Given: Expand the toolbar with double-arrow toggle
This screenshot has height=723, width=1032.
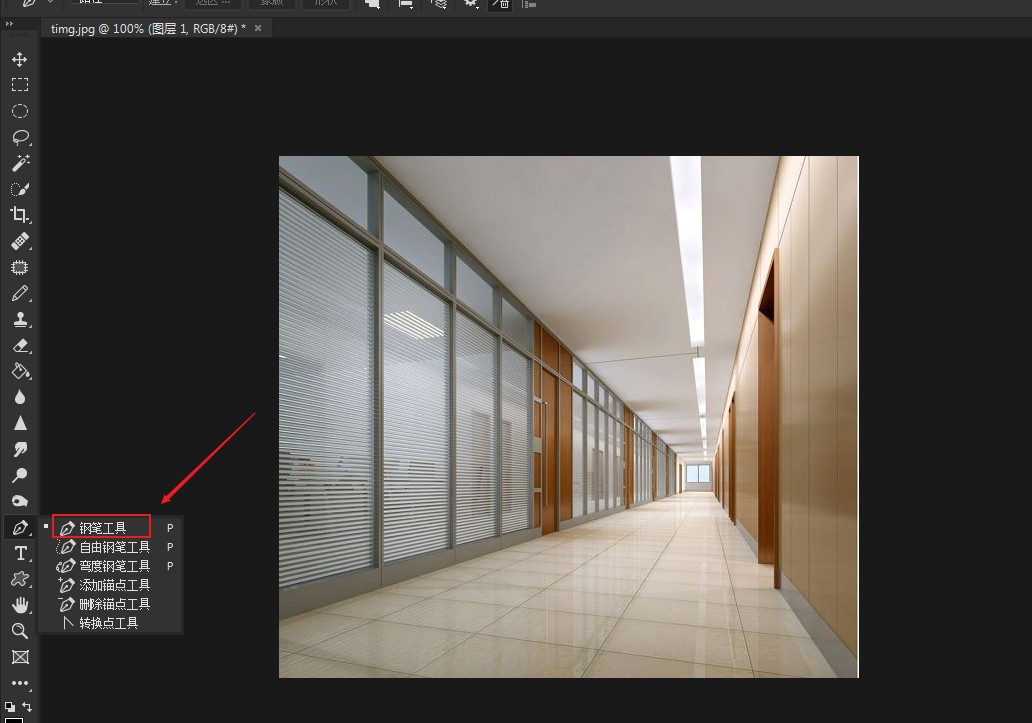Looking at the screenshot, I should (9, 24).
